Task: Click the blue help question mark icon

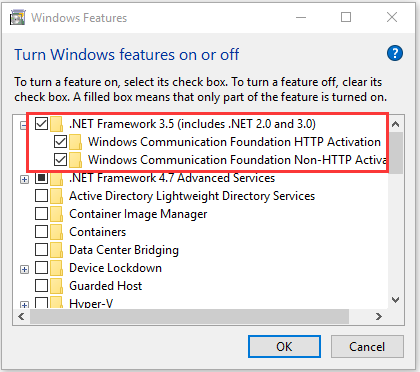Action: coord(395,53)
